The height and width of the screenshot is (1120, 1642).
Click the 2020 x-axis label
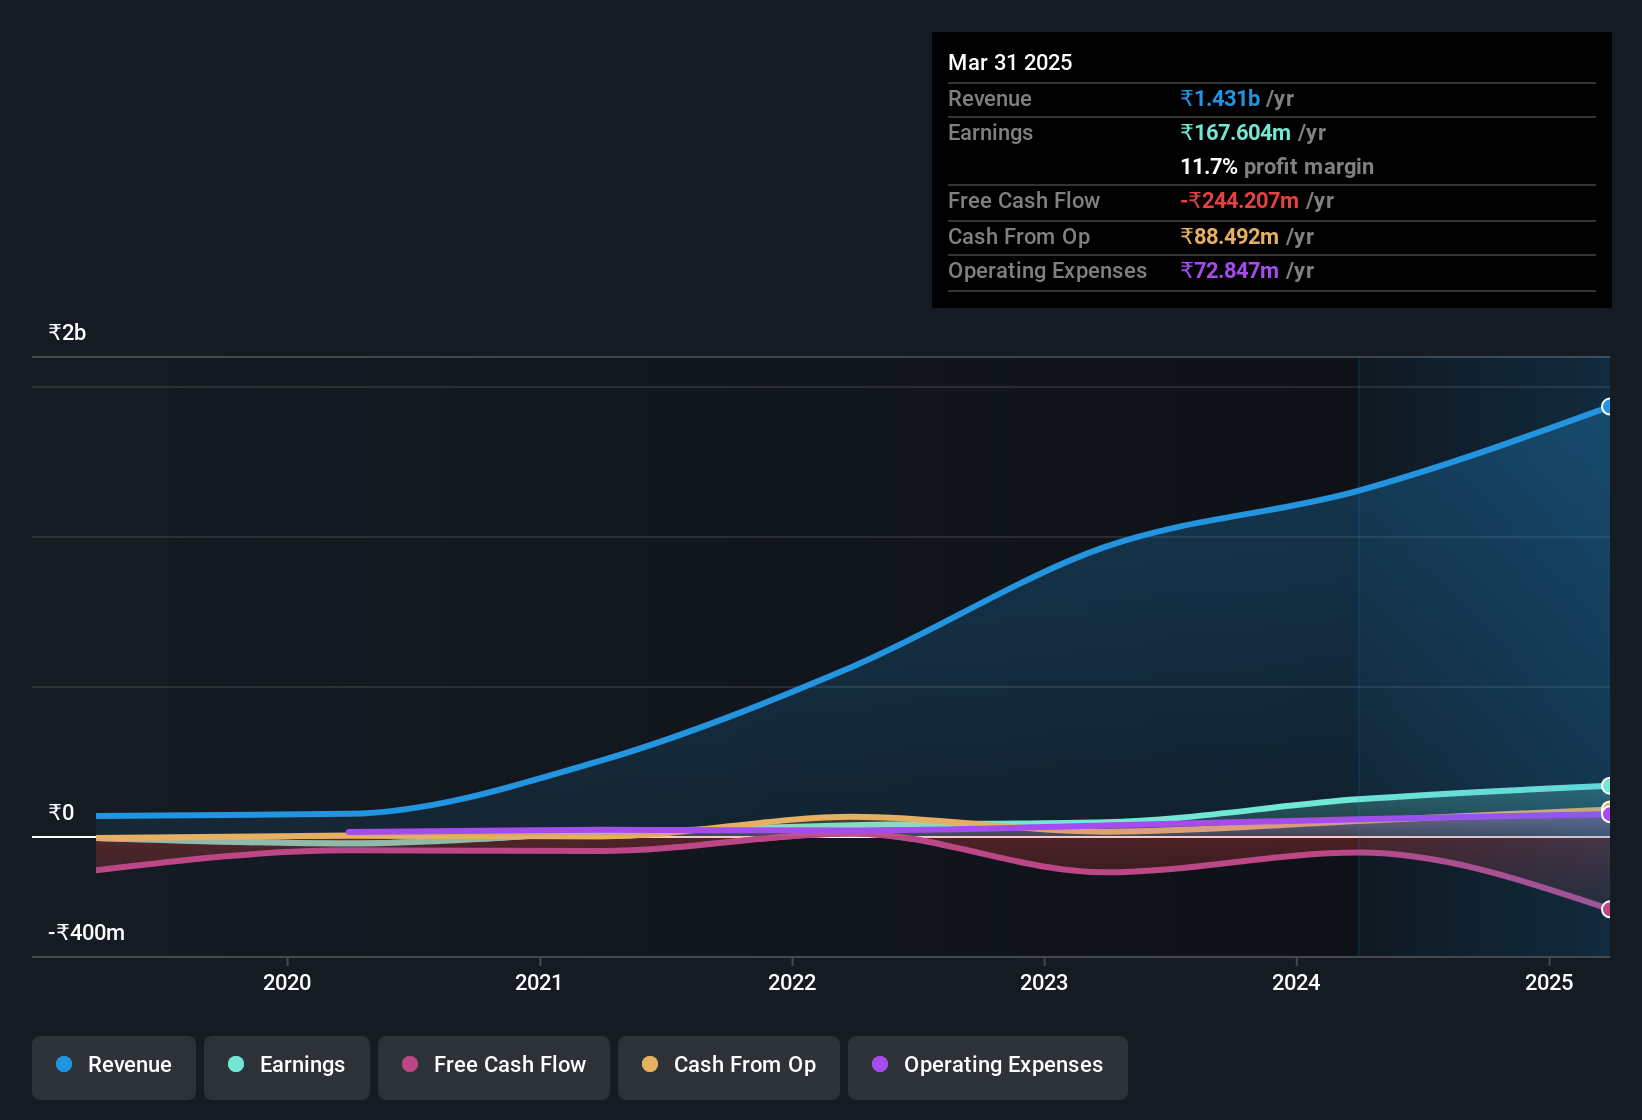[287, 983]
